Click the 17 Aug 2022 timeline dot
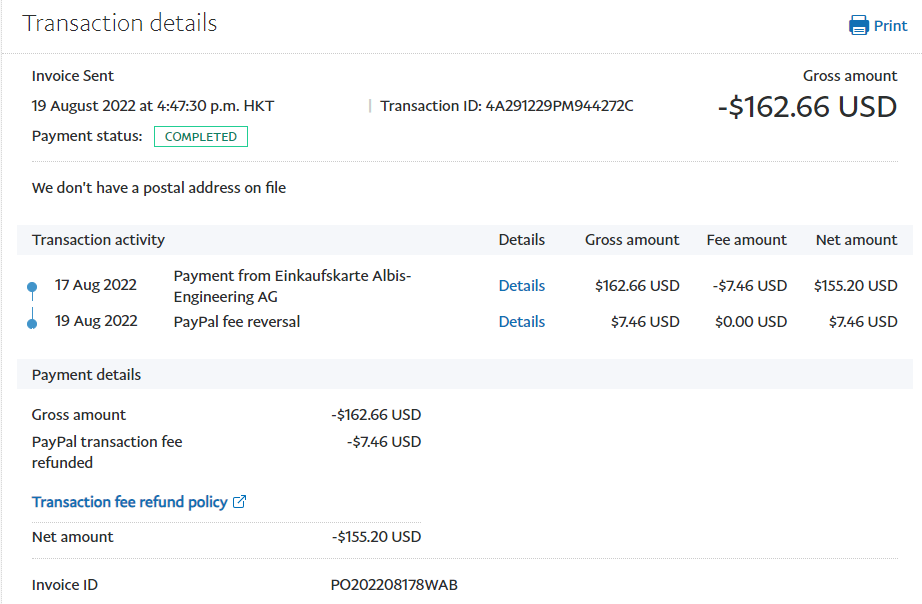 pyautogui.click(x=32, y=288)
